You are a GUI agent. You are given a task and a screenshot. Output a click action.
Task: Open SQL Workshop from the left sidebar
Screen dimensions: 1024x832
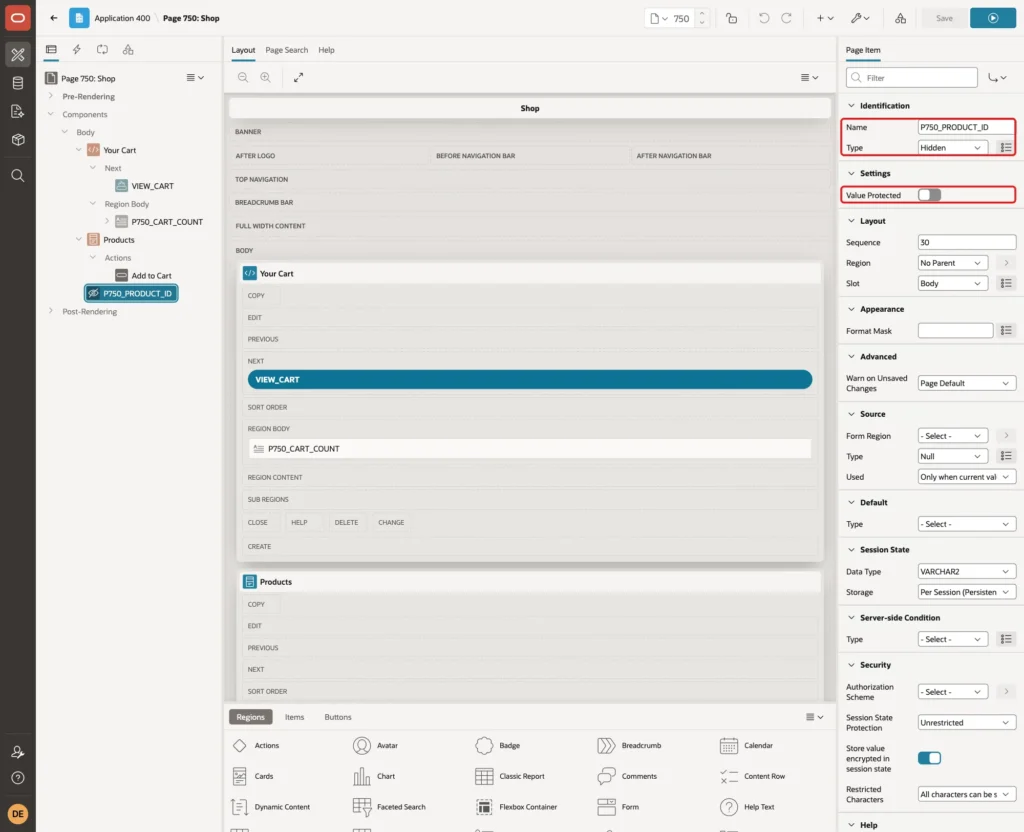pos(18,83)
